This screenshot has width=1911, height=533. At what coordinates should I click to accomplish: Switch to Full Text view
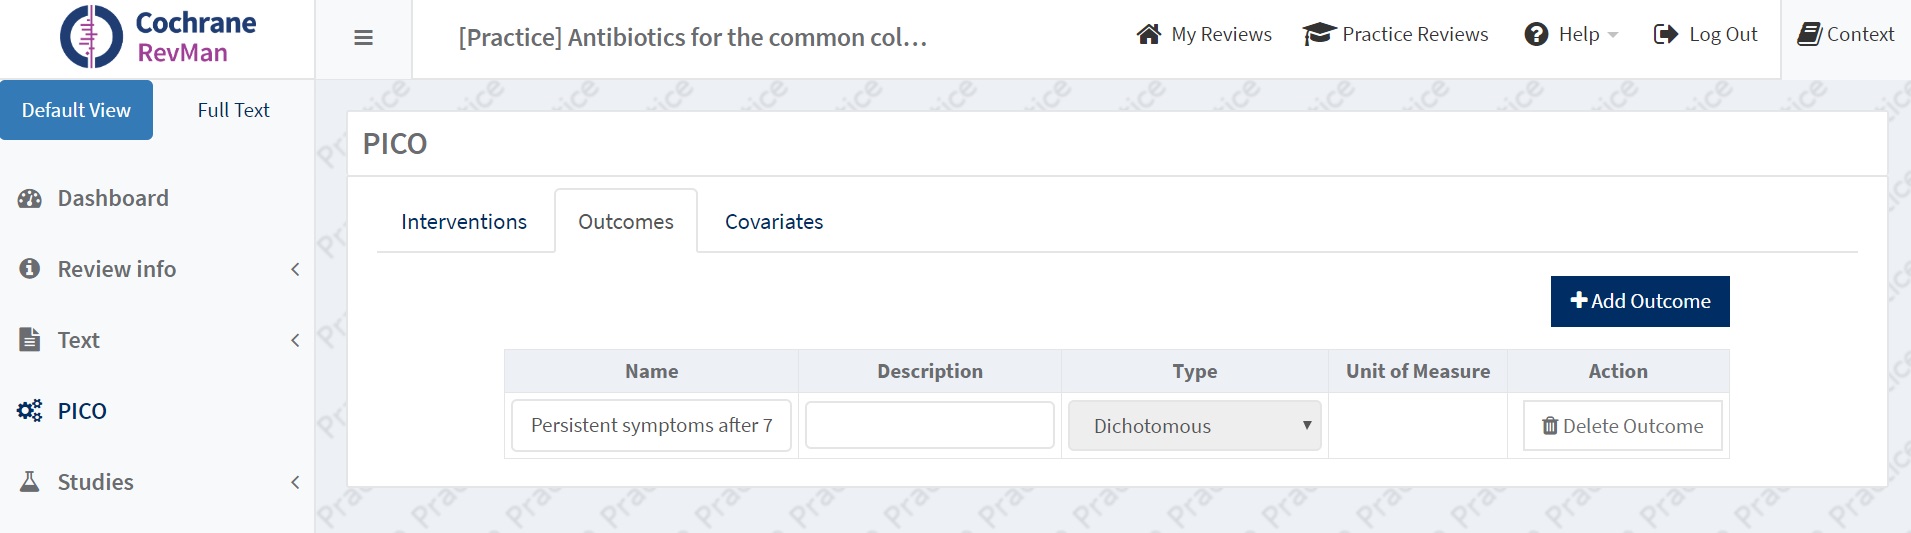click(233, 110)
